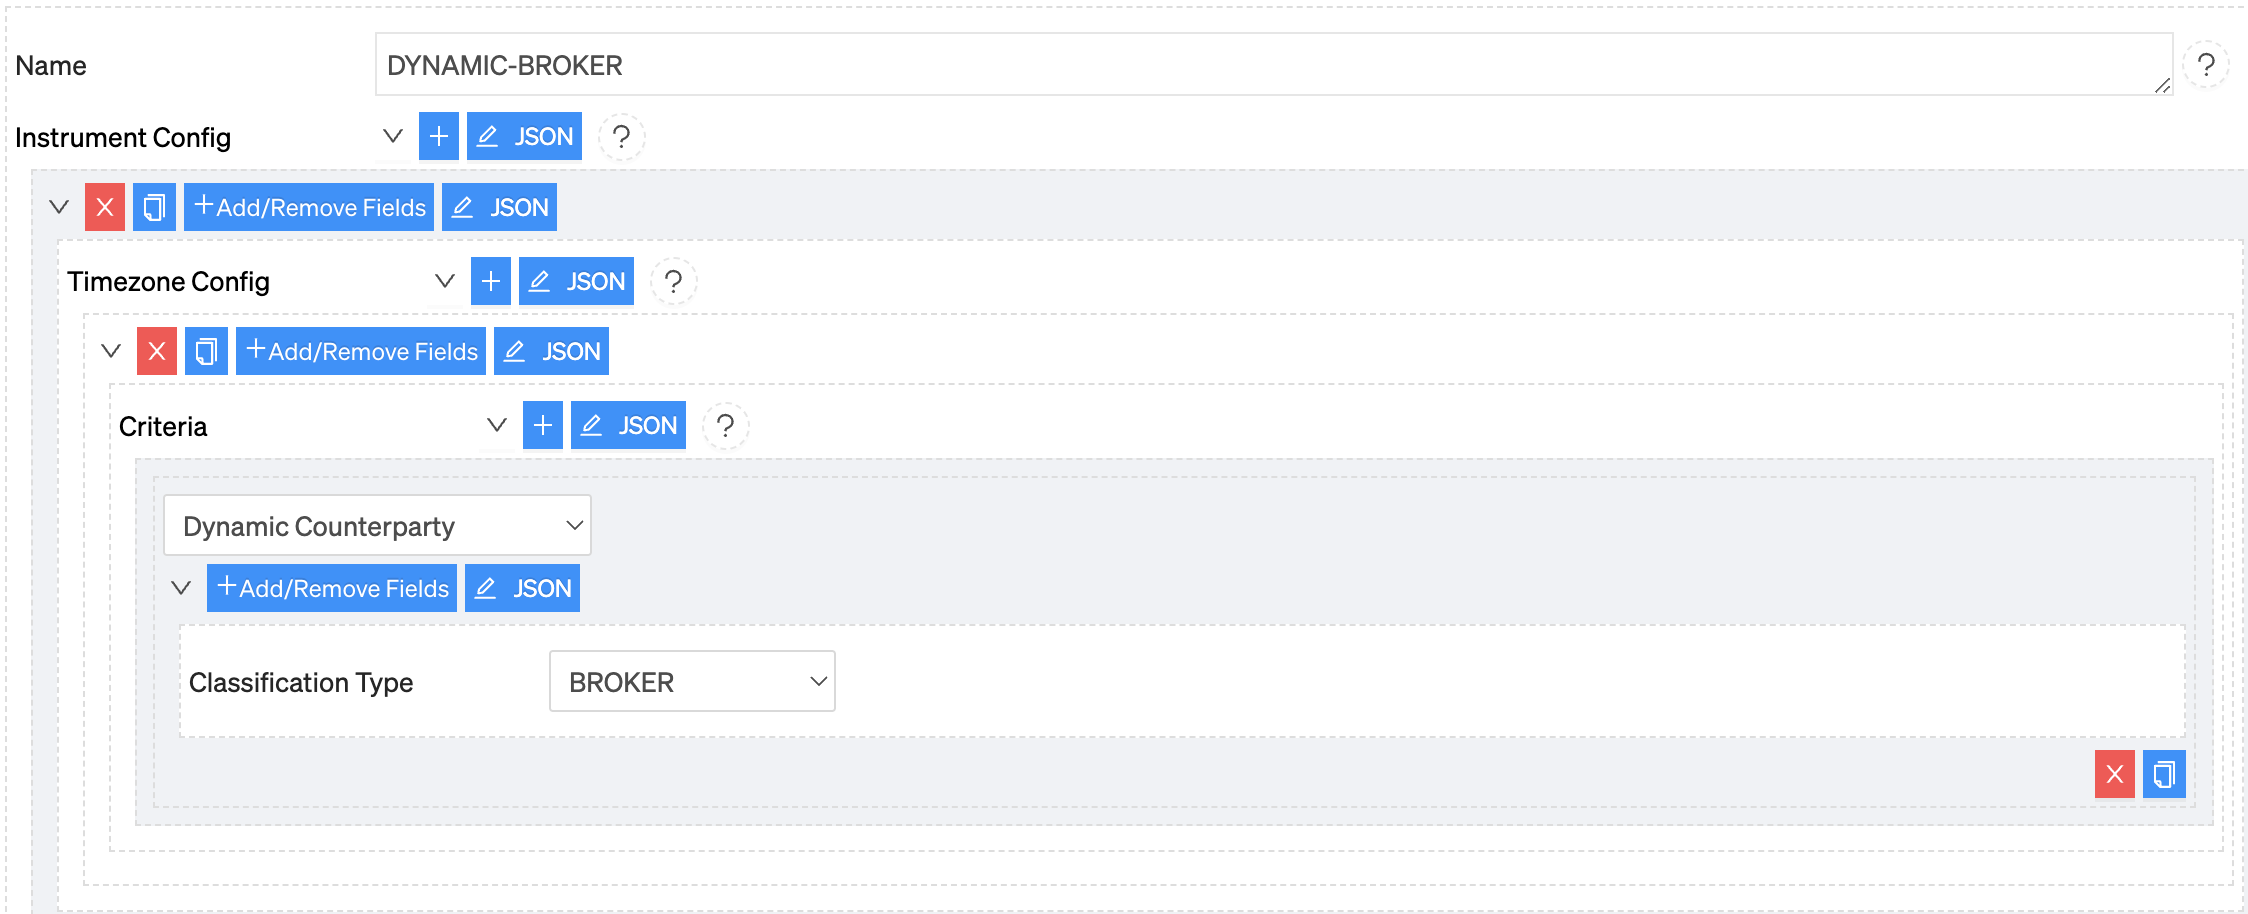
Task: Collapse the Criteria section chevron
Action: [x=497, y=425]
